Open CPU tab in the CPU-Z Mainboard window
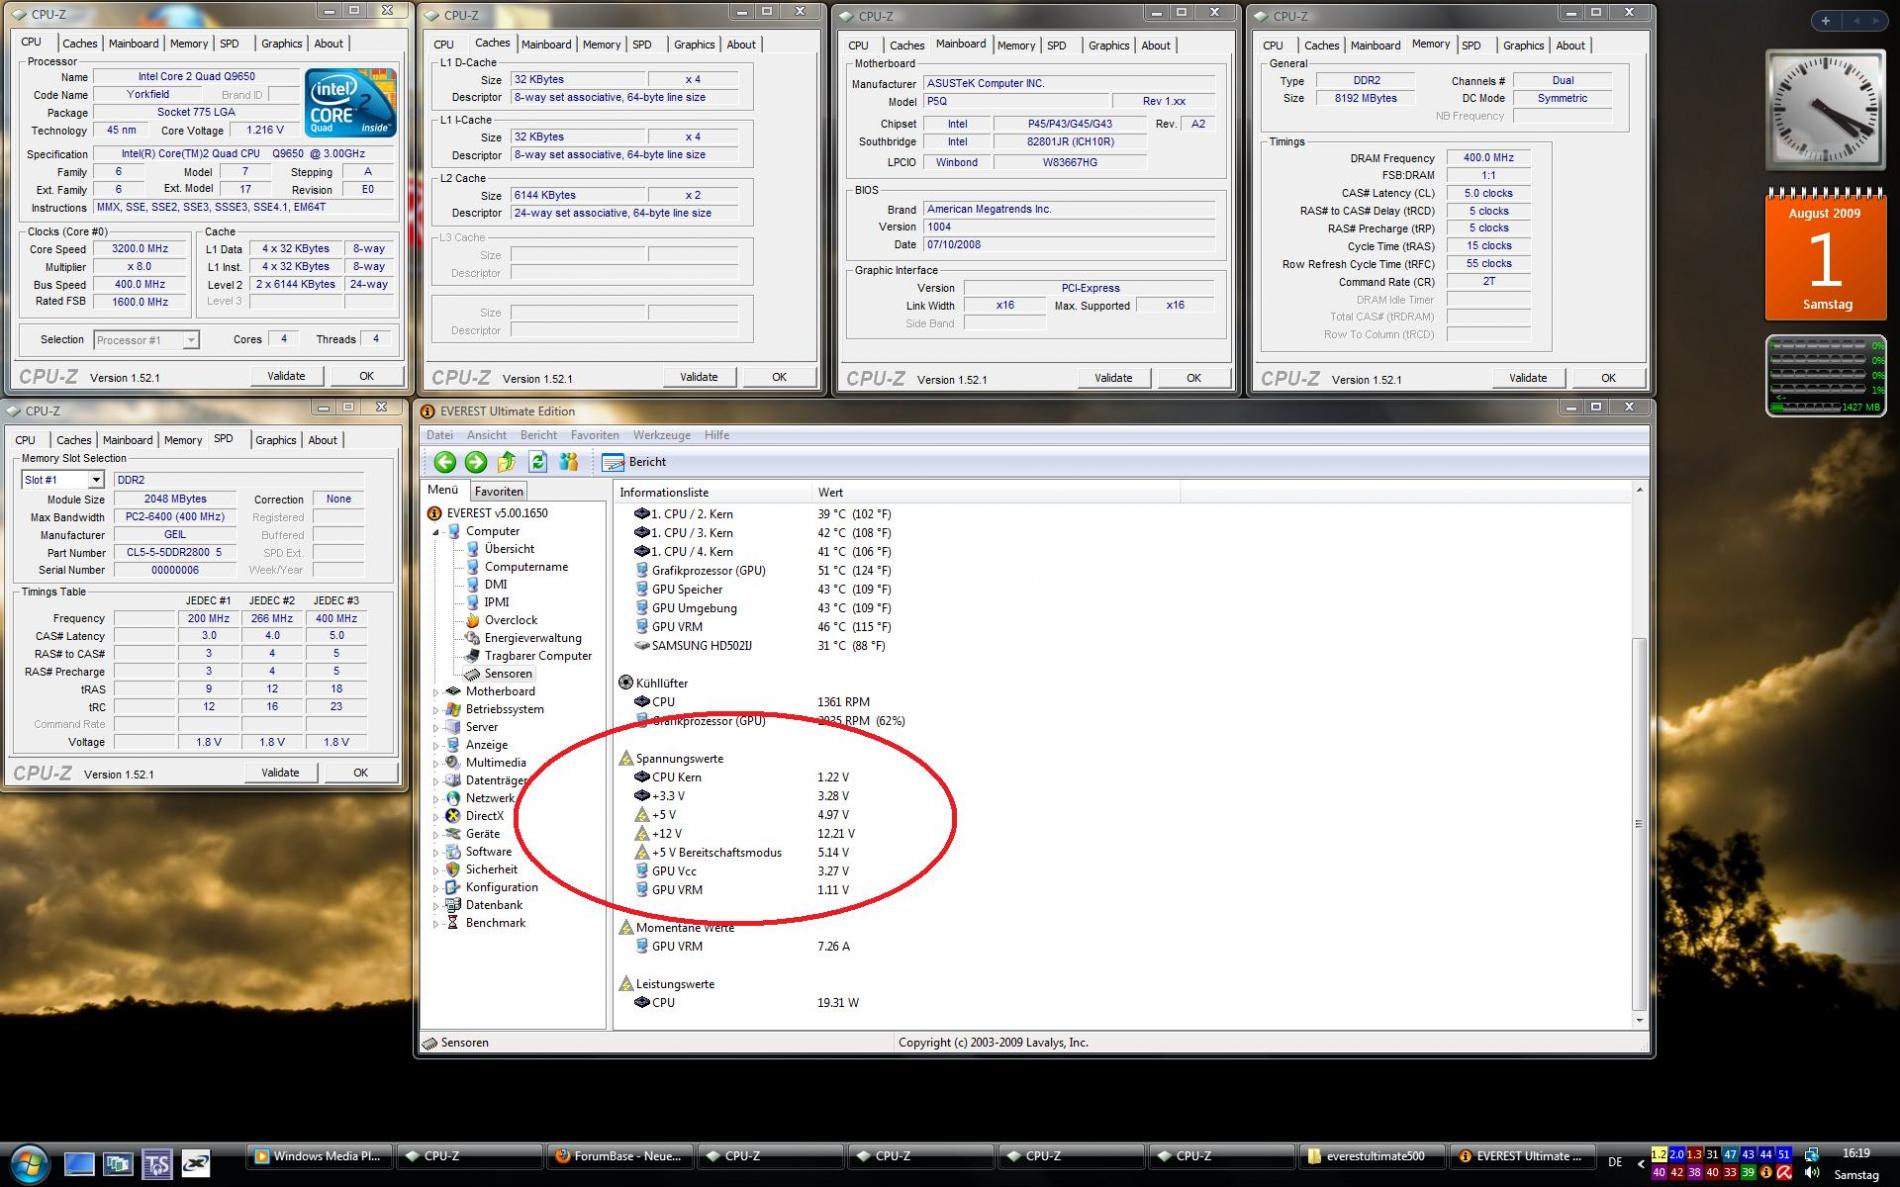This screenshot has width=1900, height=1187. pos(858,45)
